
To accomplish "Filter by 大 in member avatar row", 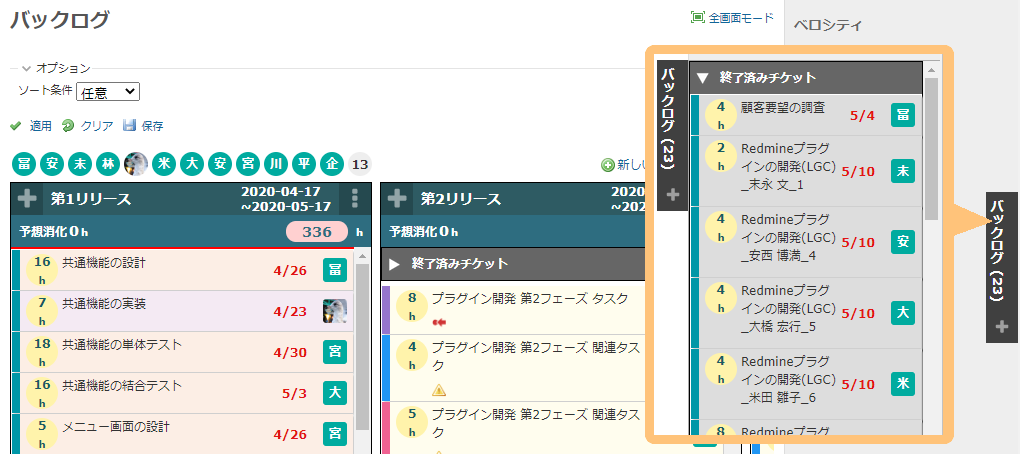I will [192, 164].
